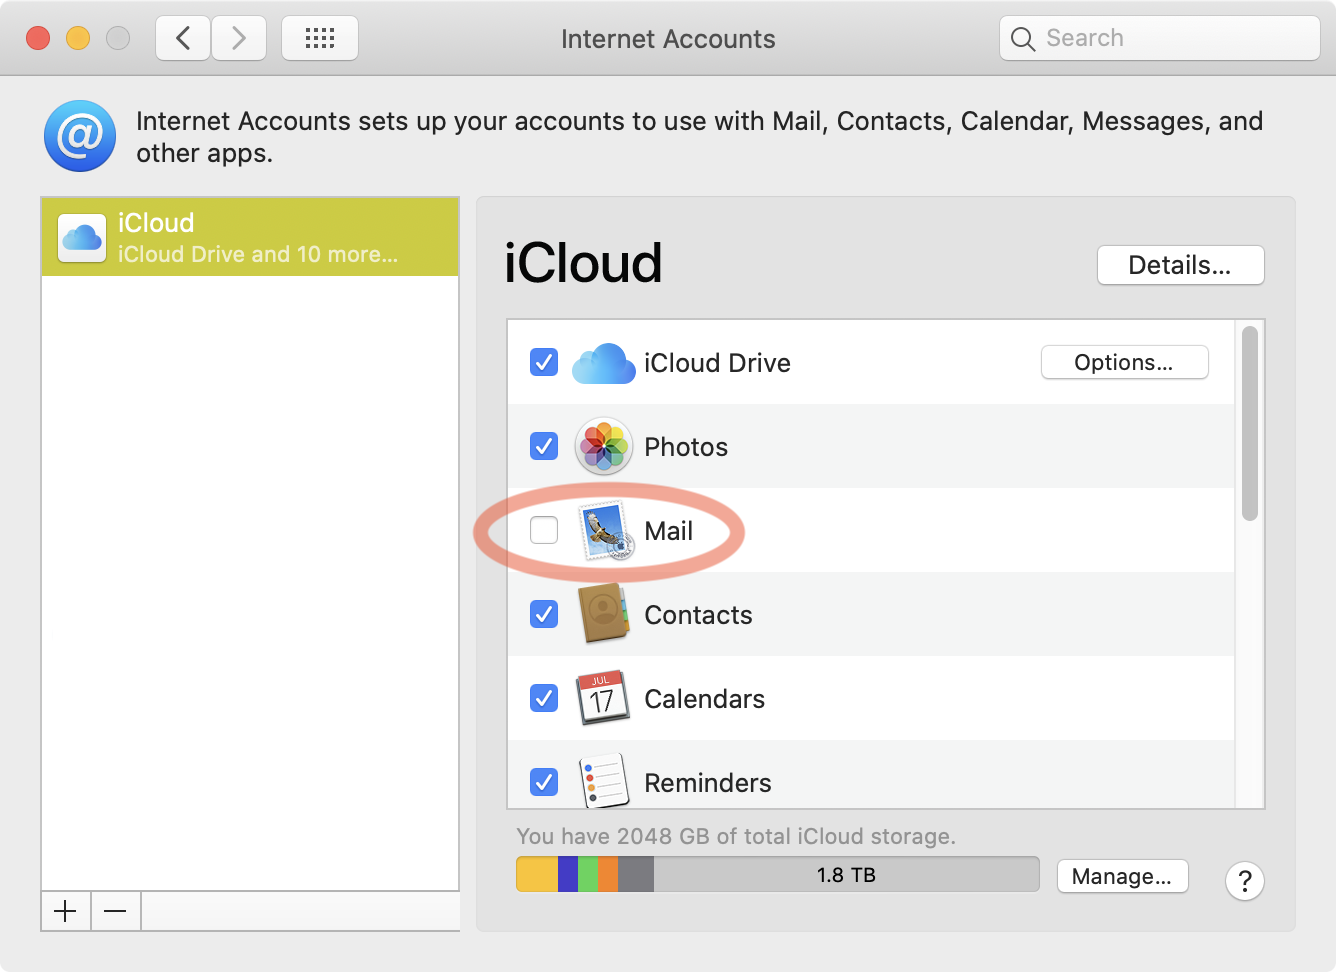Click the Contacts book icon
Screen dimensions: 1336x972
[603, 614]
